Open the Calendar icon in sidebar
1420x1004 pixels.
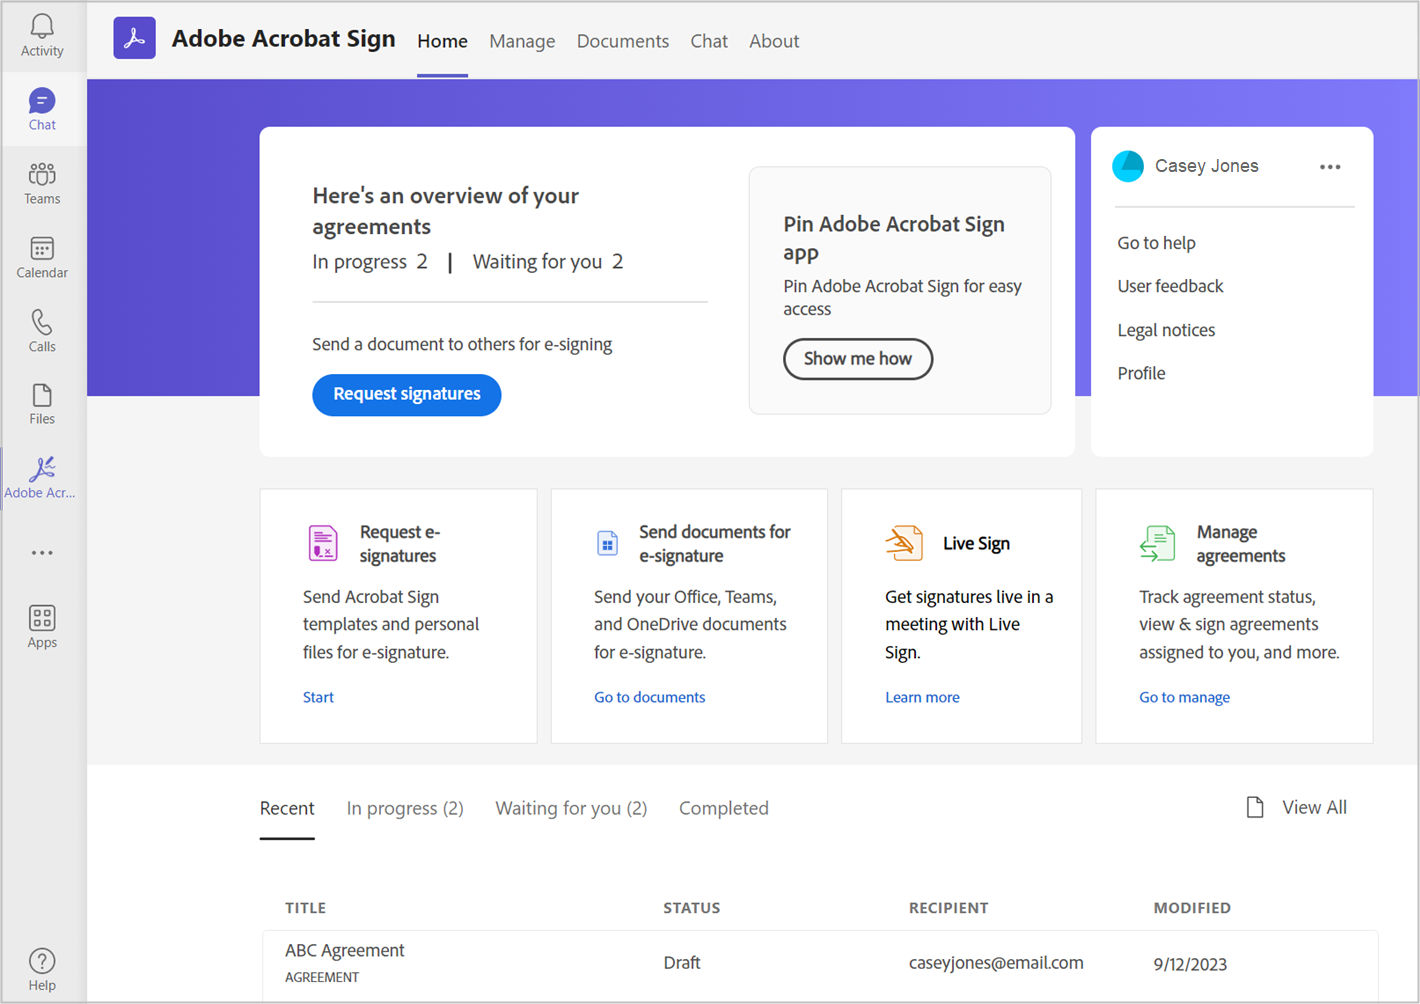click(x=42, y=257)
